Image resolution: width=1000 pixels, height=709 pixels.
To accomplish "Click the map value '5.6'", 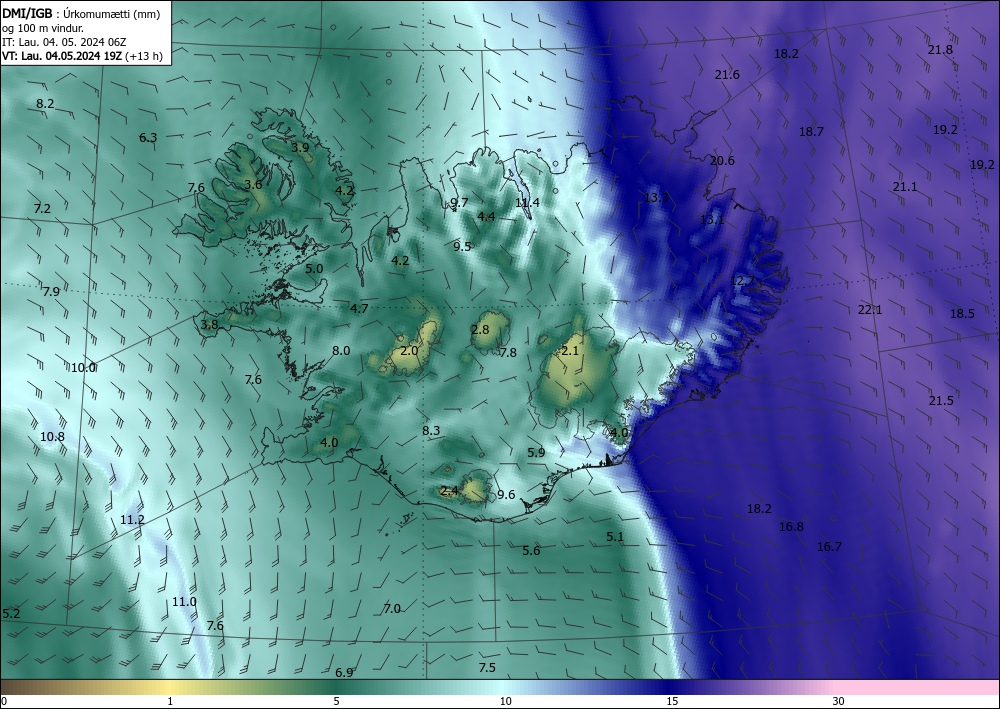I will (531, 550).
